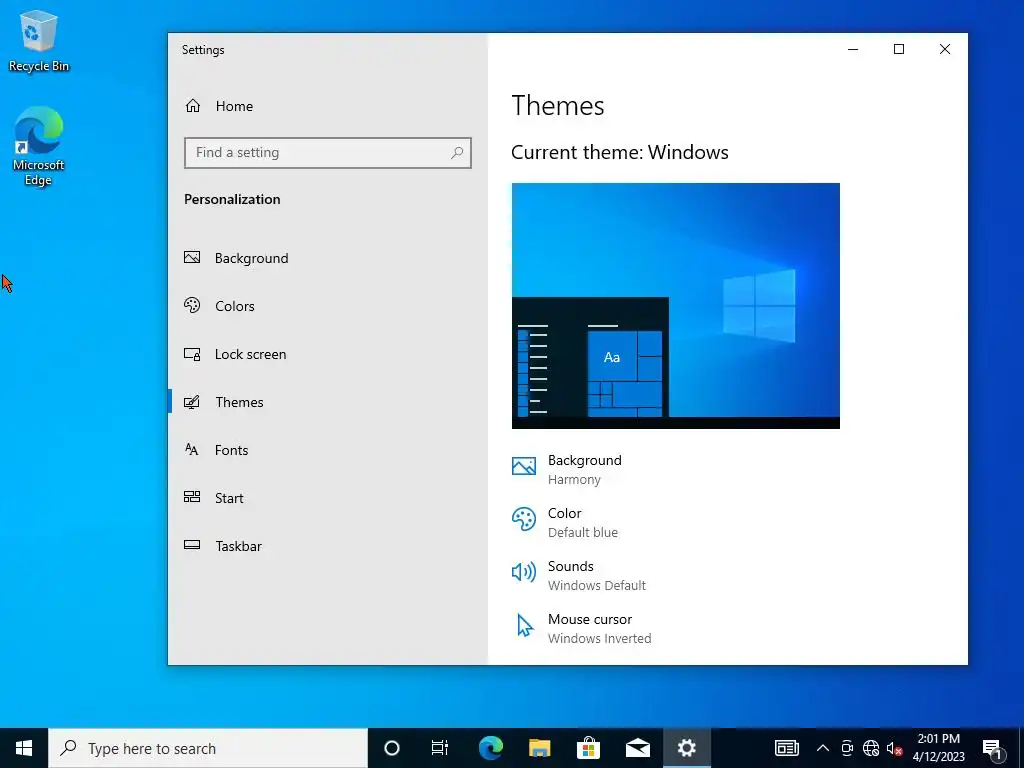Viewport: 1024px width, 768px height.
Task: Open Microsoft Store from the taskbar
Action: (588, 748)
